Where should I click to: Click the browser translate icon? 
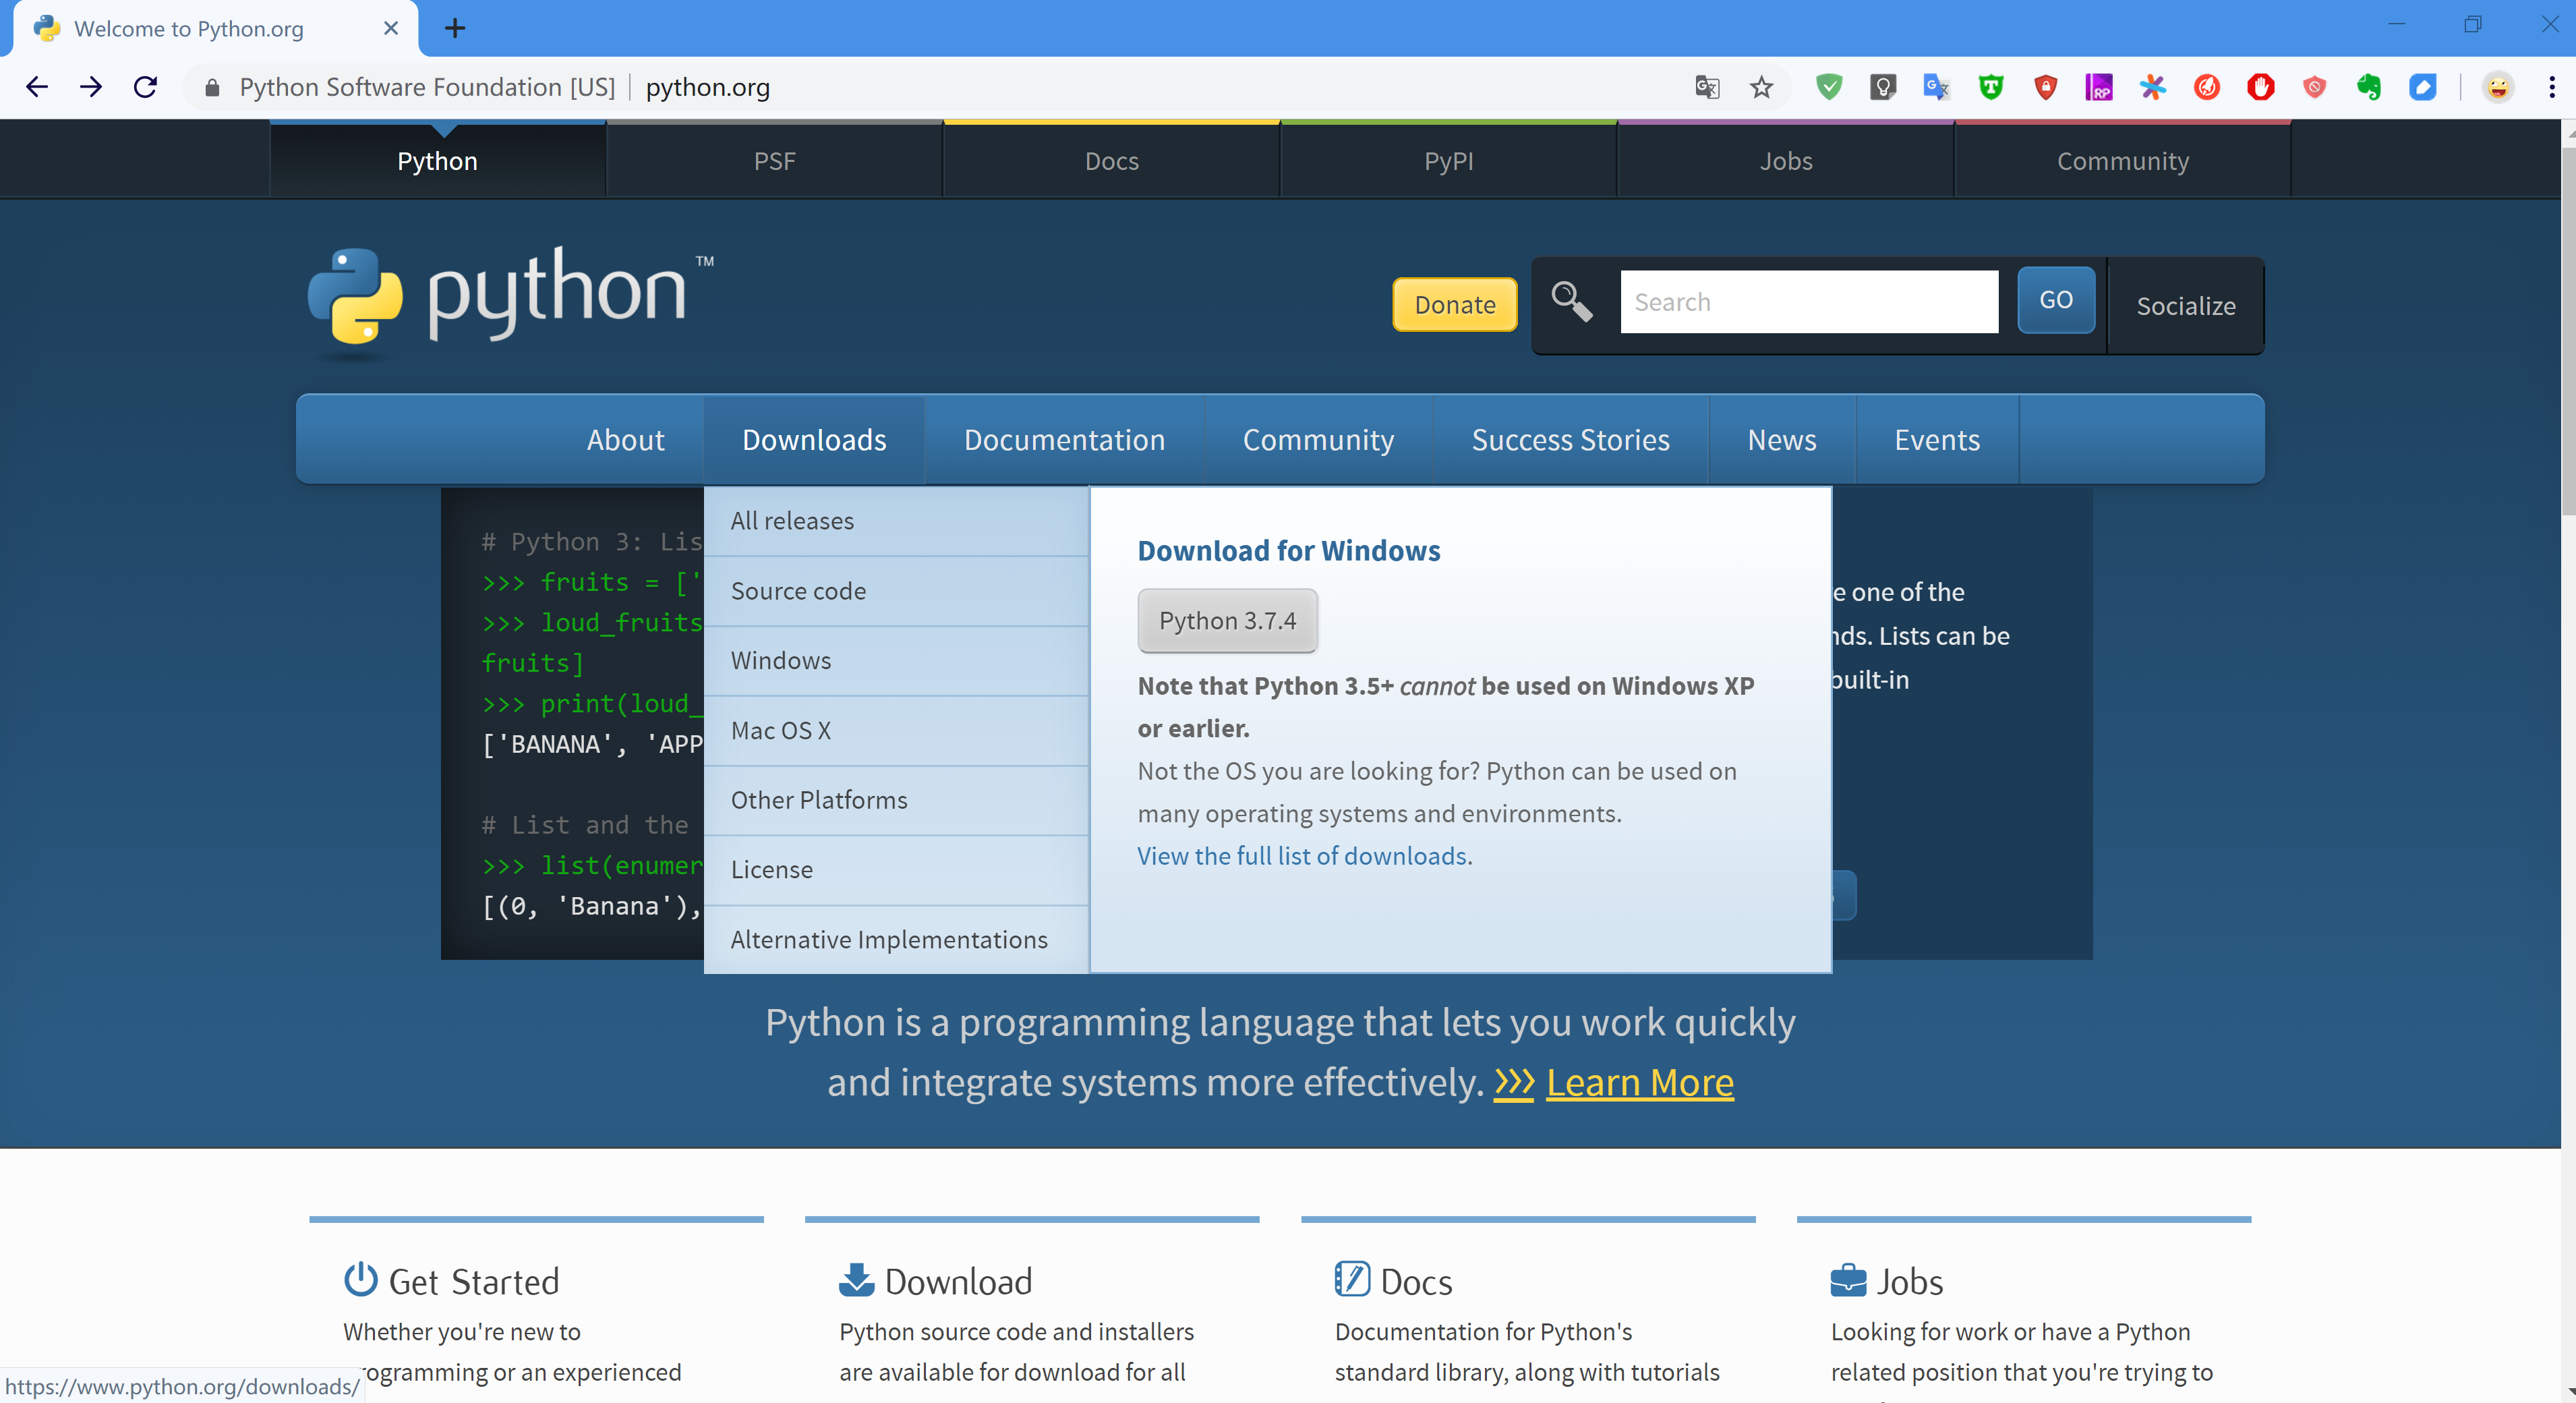click(1706, 86)
